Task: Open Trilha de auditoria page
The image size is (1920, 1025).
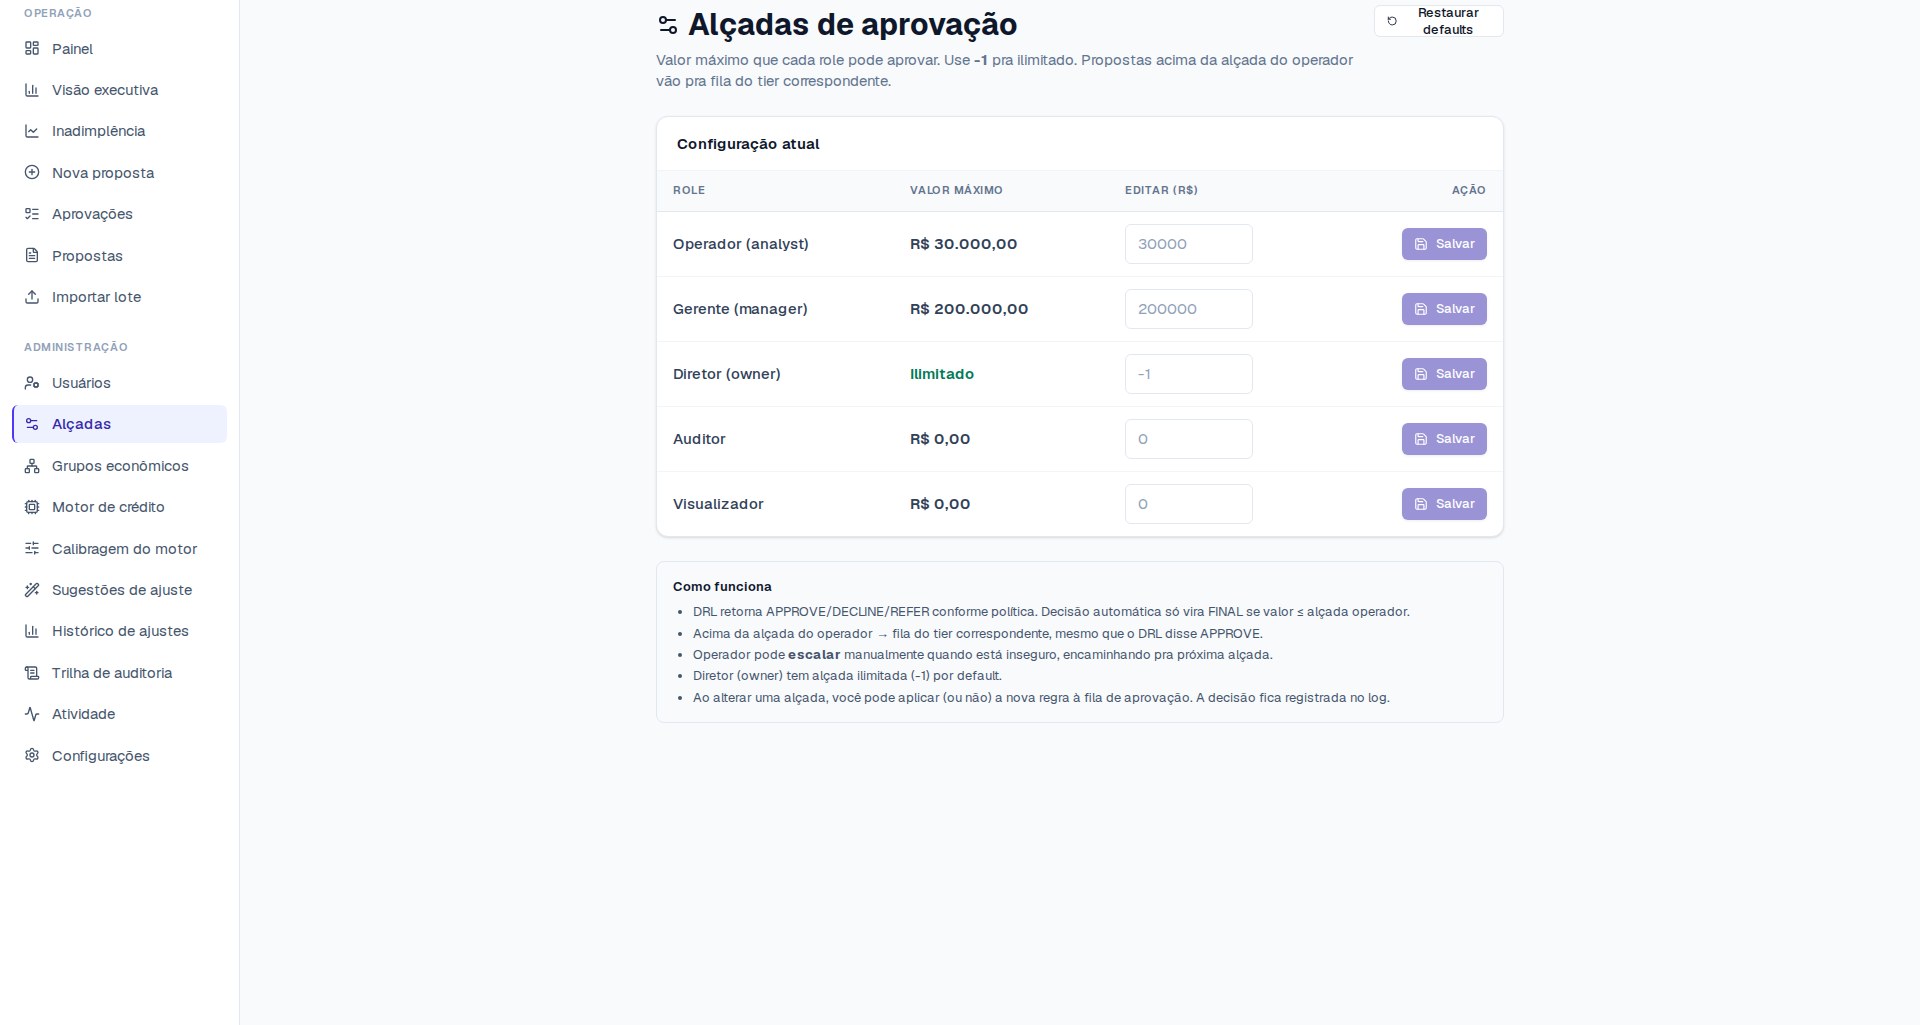Action: pos(119,673)
